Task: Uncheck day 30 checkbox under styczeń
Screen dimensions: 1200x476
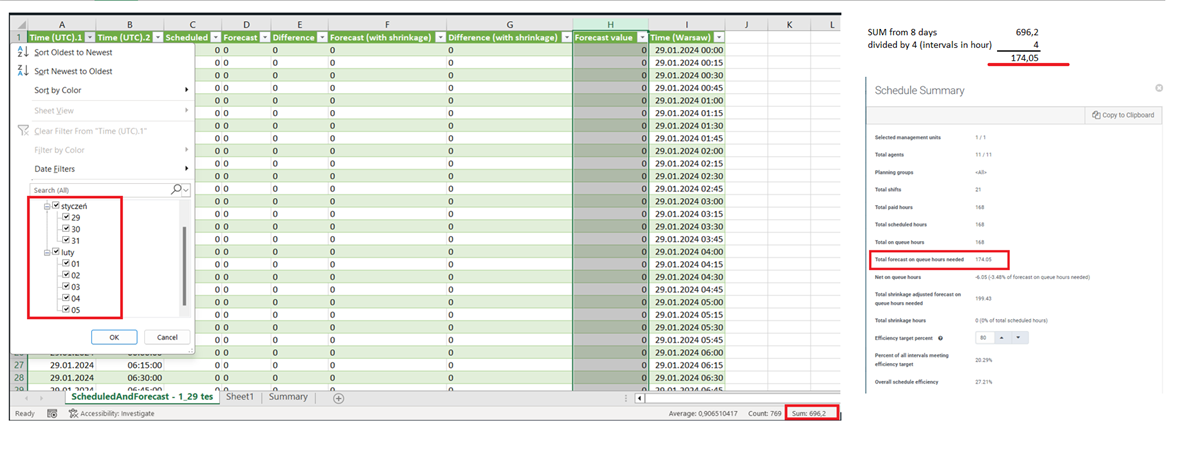Action: (x=66, y=229)
